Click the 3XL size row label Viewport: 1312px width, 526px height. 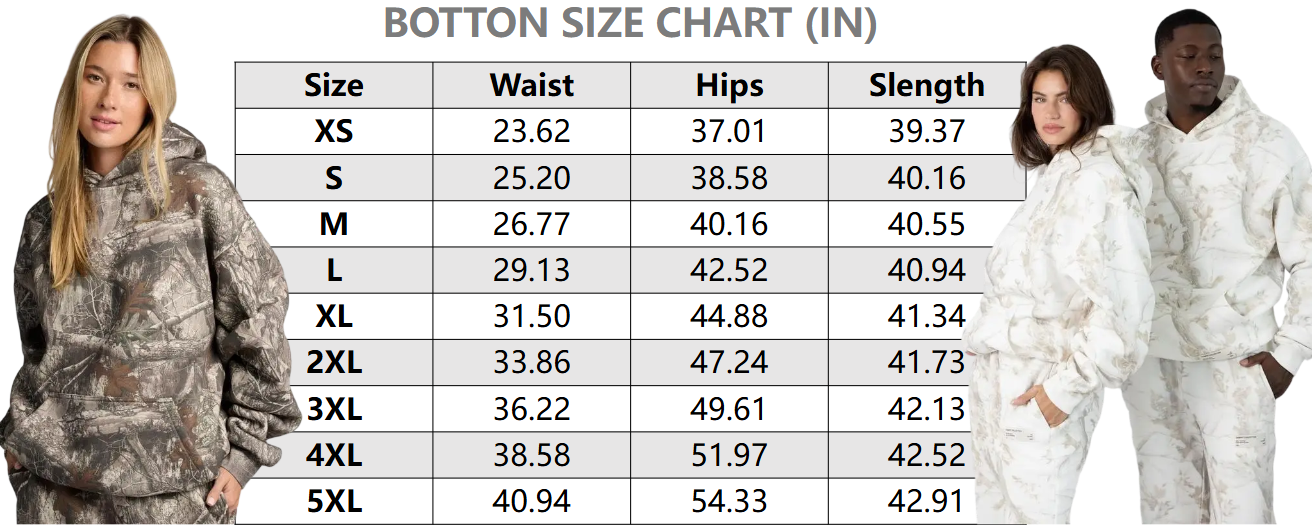[x=333, y=409]
